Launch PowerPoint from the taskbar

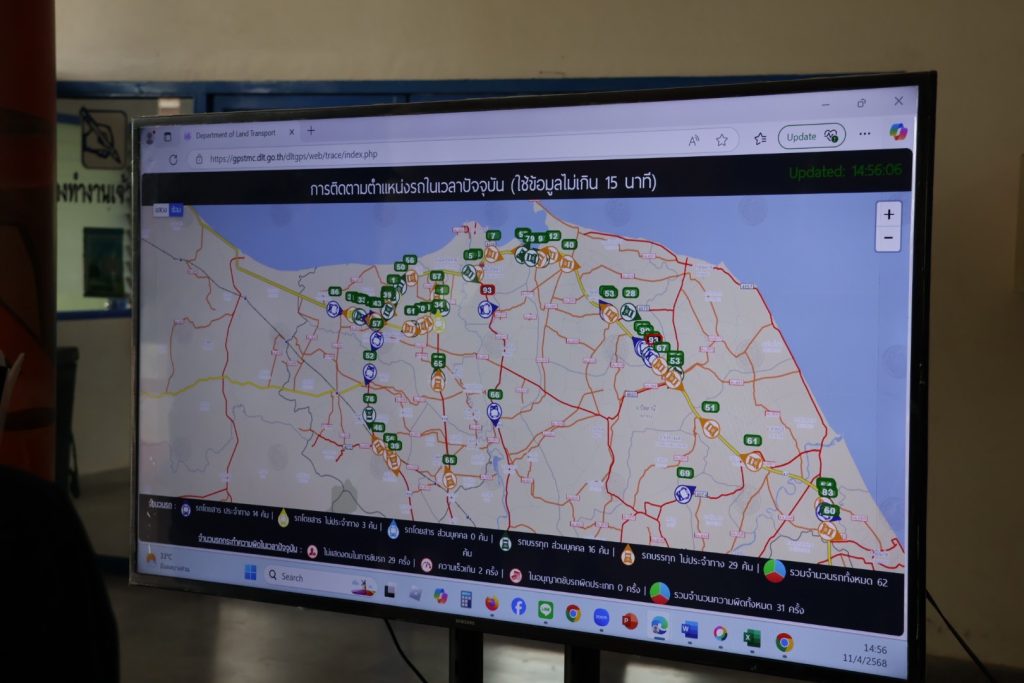(629, 621)
